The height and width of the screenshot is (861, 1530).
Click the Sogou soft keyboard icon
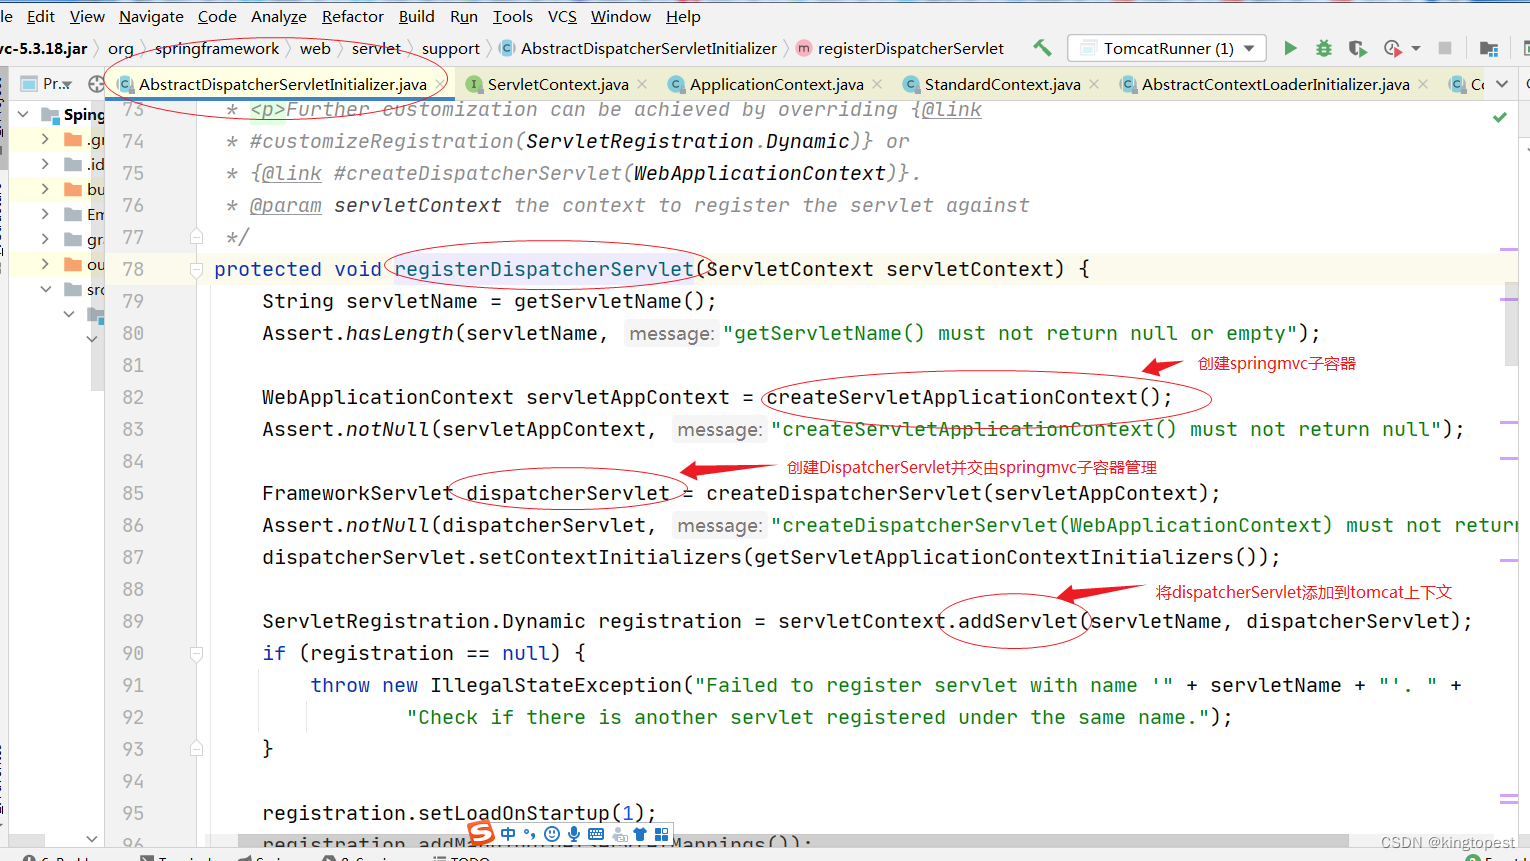point(596,834)
